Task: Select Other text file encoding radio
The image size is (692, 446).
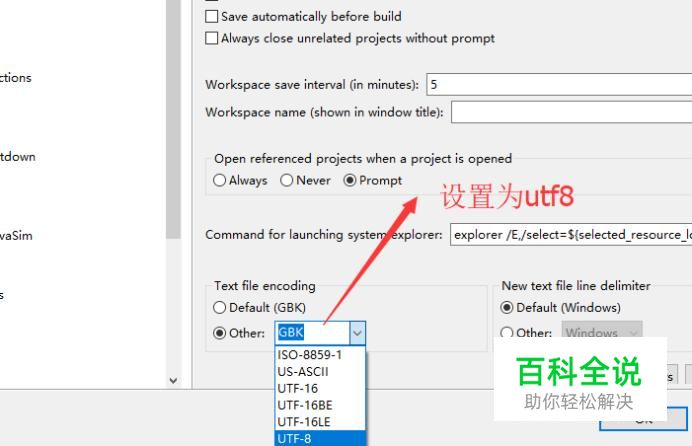Action: point(219,333)
